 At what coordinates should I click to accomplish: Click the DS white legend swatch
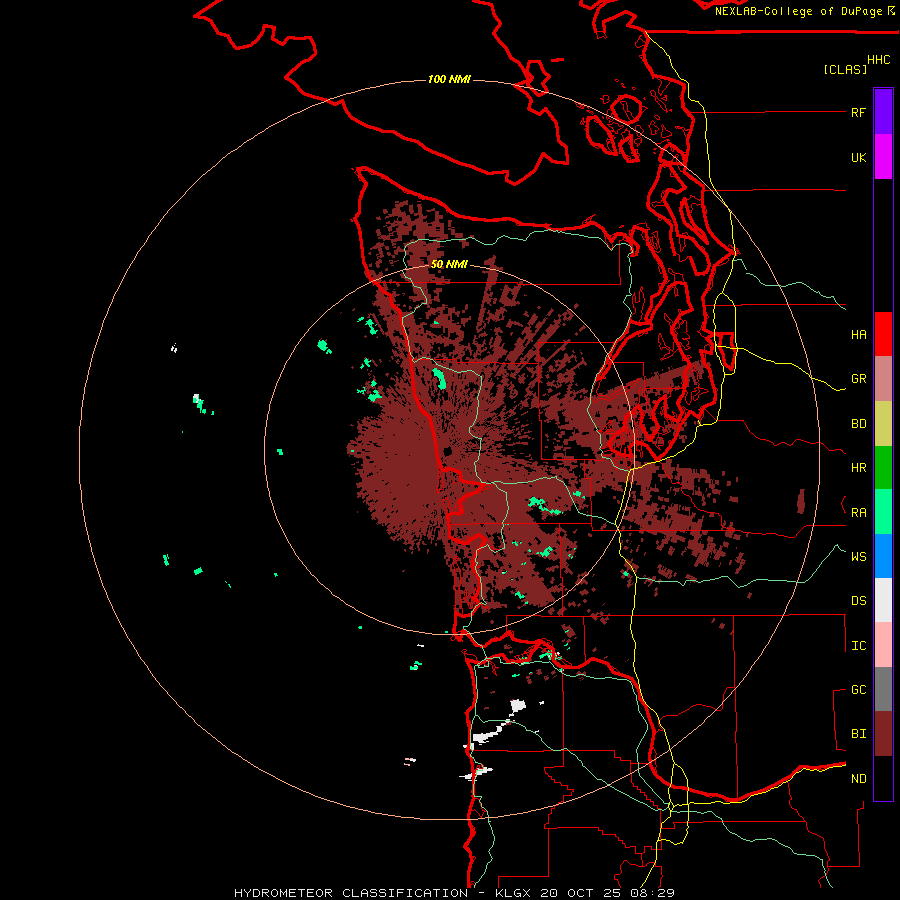pyautogui.click(x=883, y=600)
